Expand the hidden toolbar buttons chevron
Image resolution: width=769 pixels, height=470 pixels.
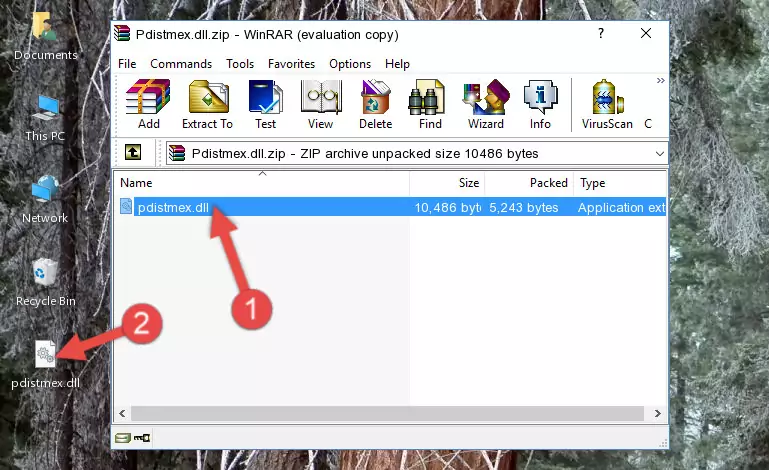(661, 80)
